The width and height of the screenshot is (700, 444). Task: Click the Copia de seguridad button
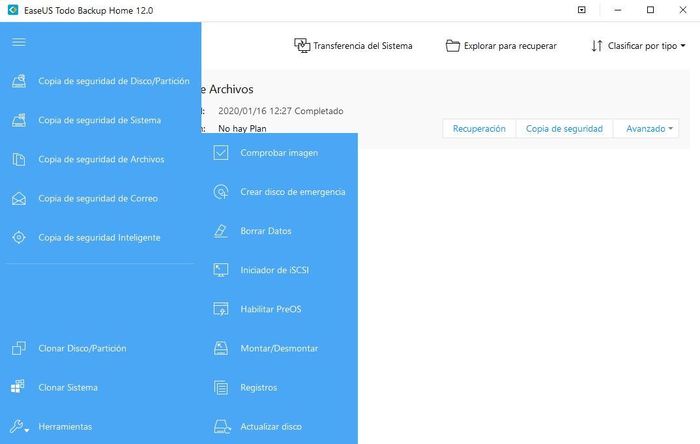click(x=564, y=129)
